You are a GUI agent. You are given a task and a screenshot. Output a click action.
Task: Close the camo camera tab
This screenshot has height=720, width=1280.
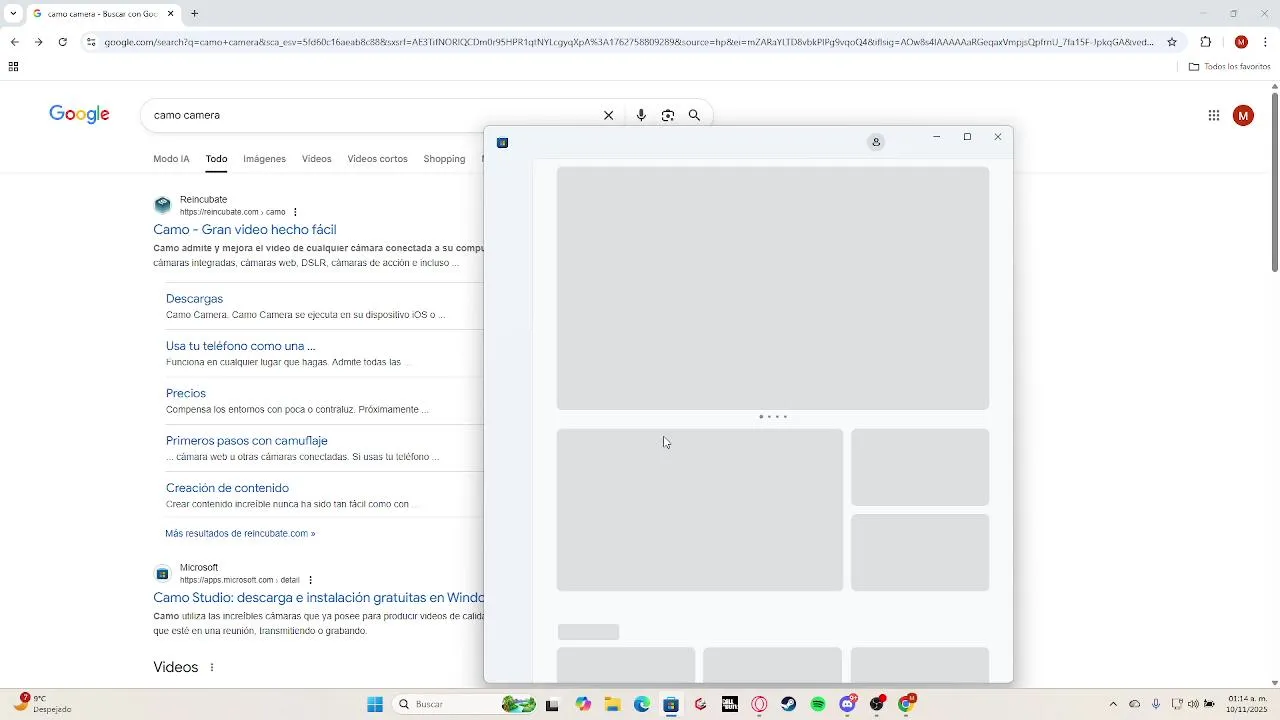pyautogui.click(x=171, y=14)
